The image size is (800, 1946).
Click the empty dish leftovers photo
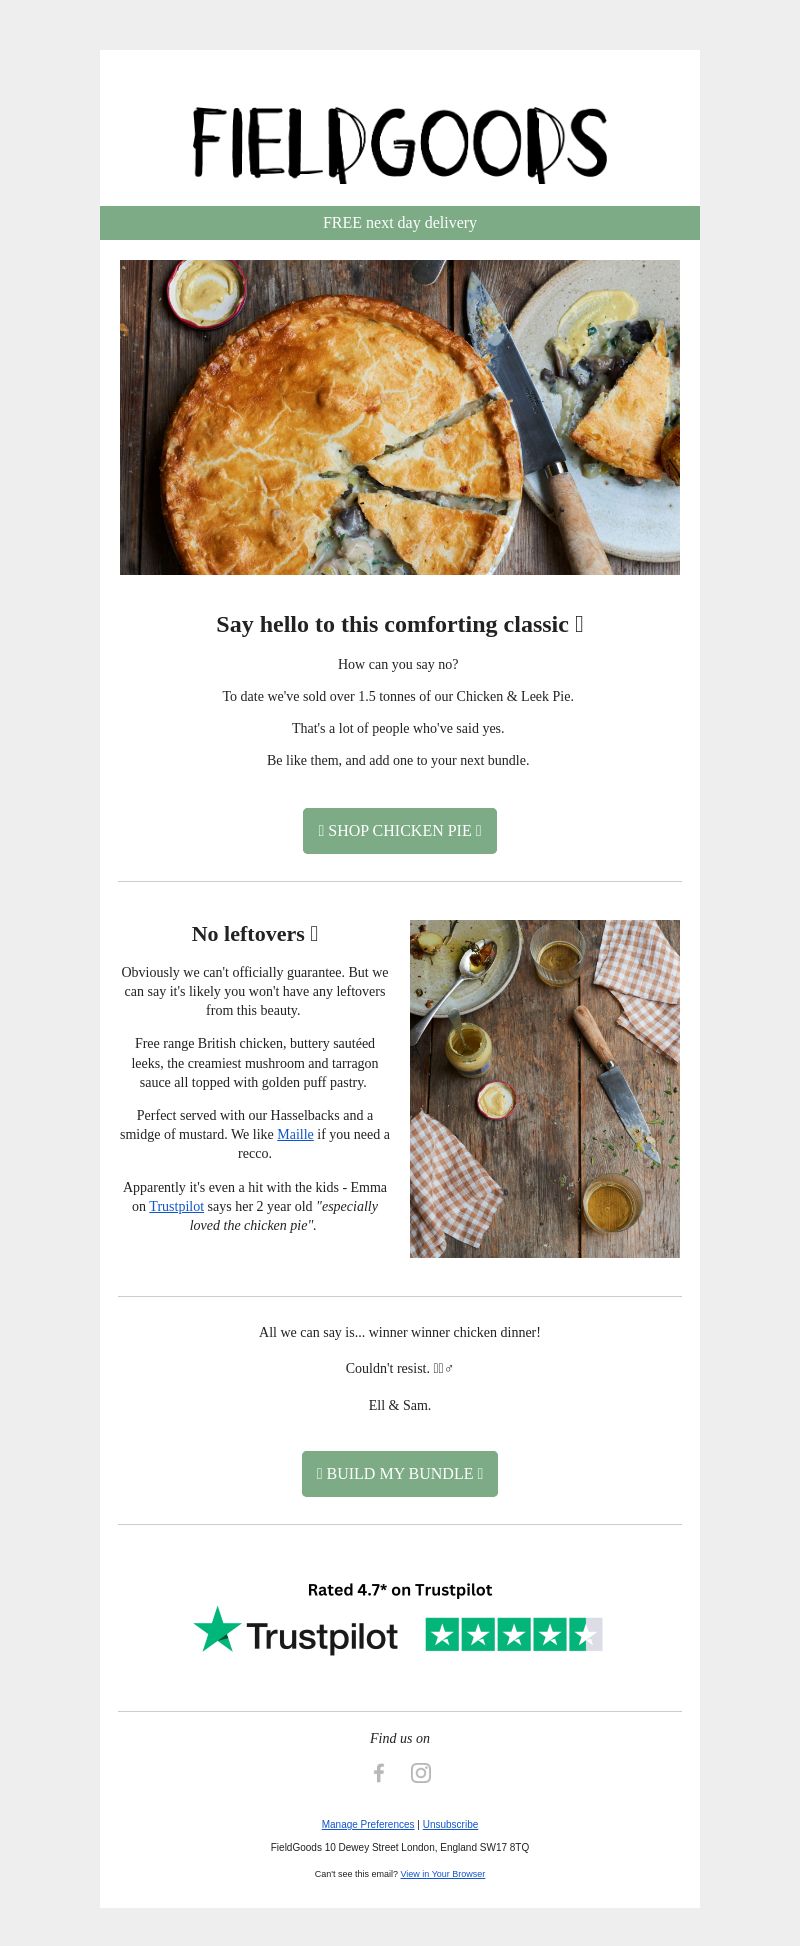coord(545,1089)
